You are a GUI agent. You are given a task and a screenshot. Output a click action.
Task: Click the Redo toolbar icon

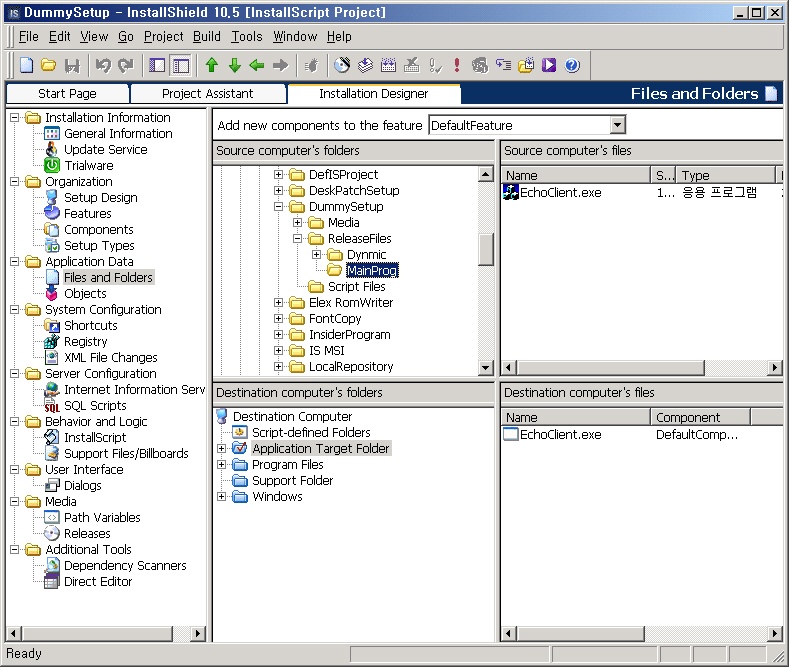pyautogui.click(x=125, y=65)
